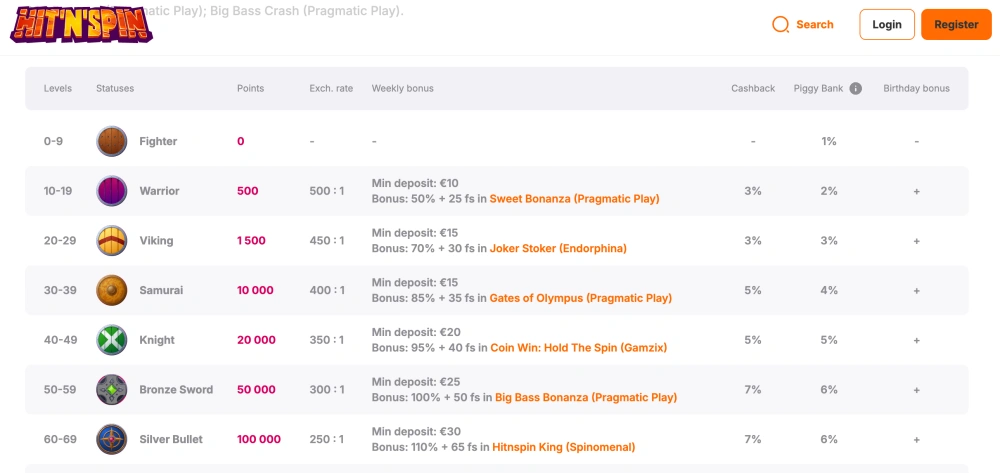The width and height of the screenshot is (1000, 473).
Task: Click the 50 000 points value
Action: pyautogui.click(x=256, y=390)
